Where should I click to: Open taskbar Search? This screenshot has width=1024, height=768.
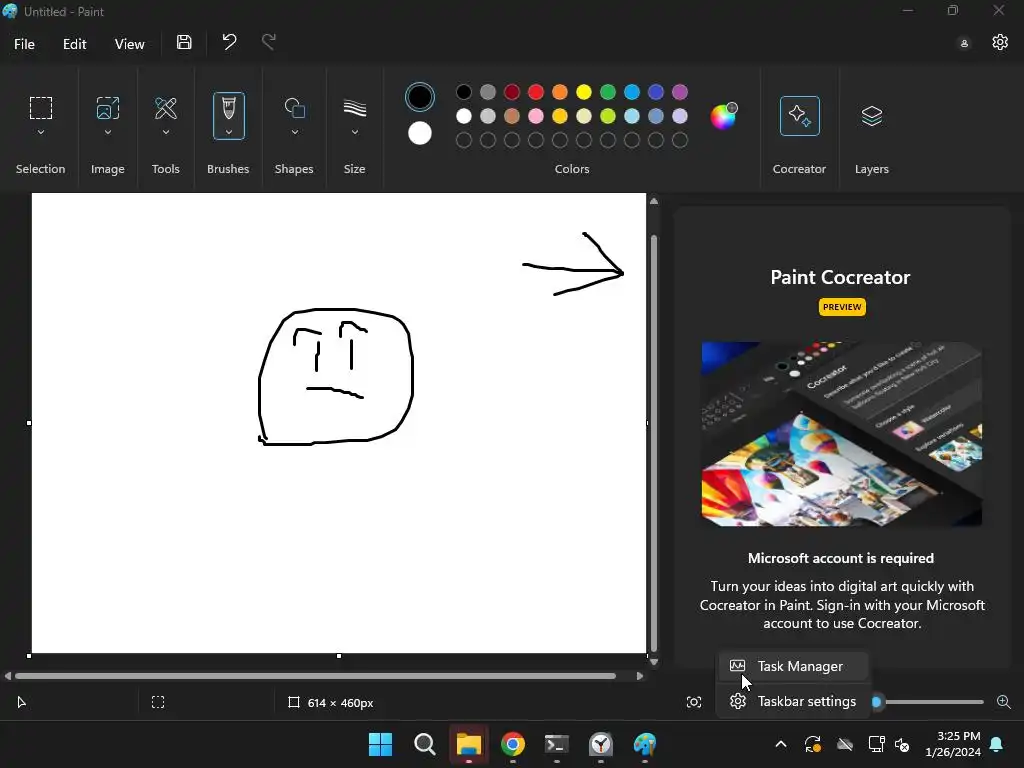[x=424, y=744]
